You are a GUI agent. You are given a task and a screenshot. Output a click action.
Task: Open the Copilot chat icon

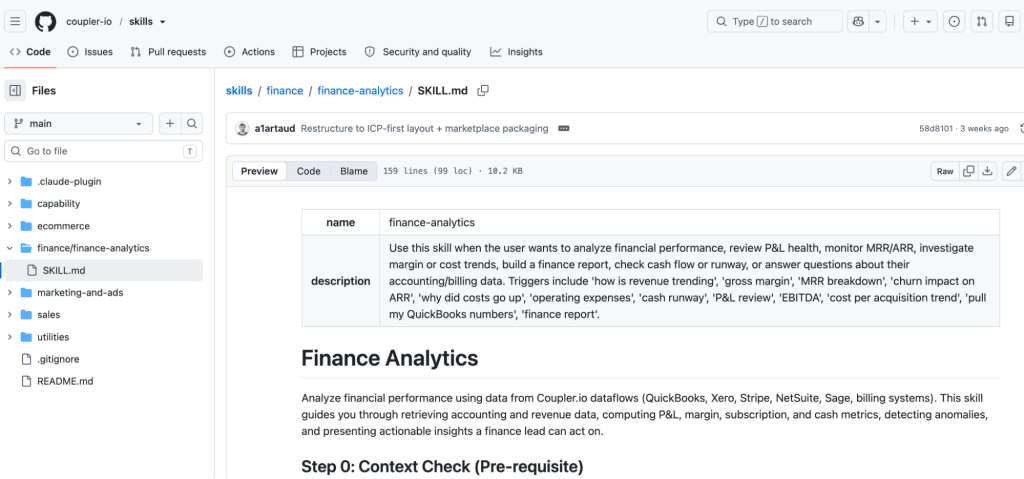click(857, 22)
